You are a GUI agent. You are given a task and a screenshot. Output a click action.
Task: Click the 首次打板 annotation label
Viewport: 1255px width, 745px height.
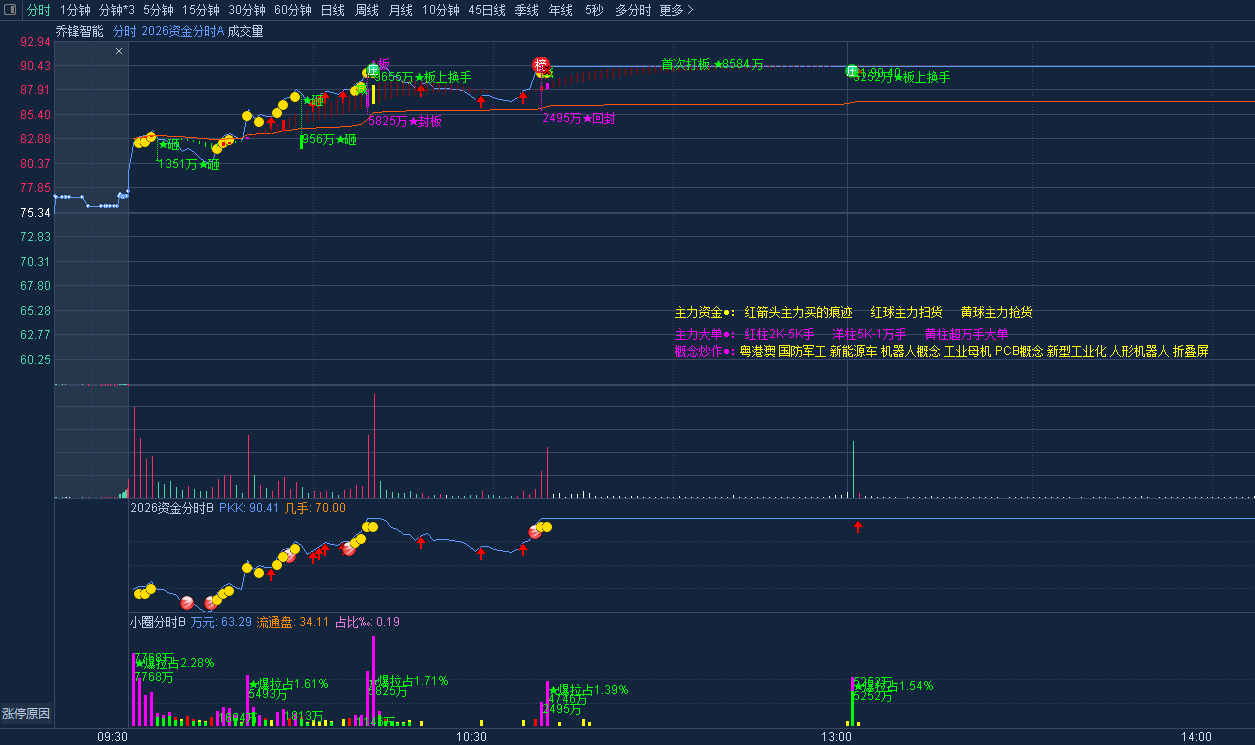[x=686, y=64]
